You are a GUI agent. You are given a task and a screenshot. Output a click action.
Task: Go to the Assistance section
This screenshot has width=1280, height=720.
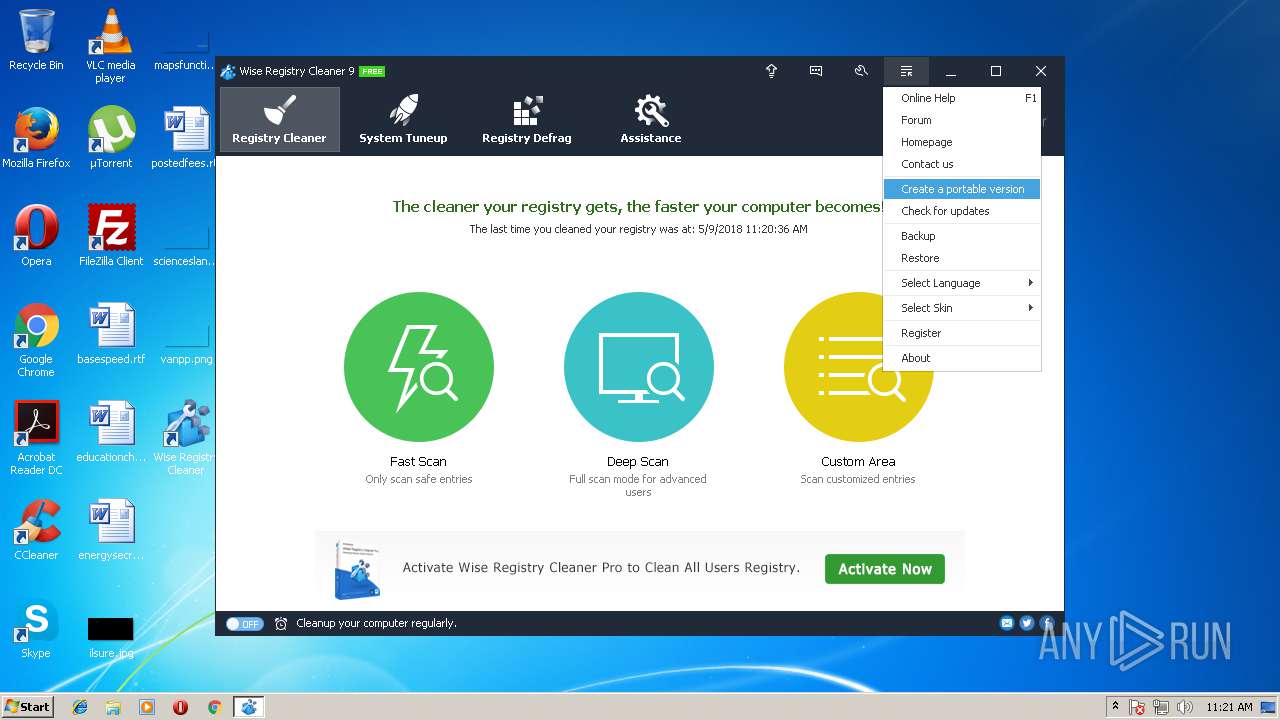tap(651, 119)
